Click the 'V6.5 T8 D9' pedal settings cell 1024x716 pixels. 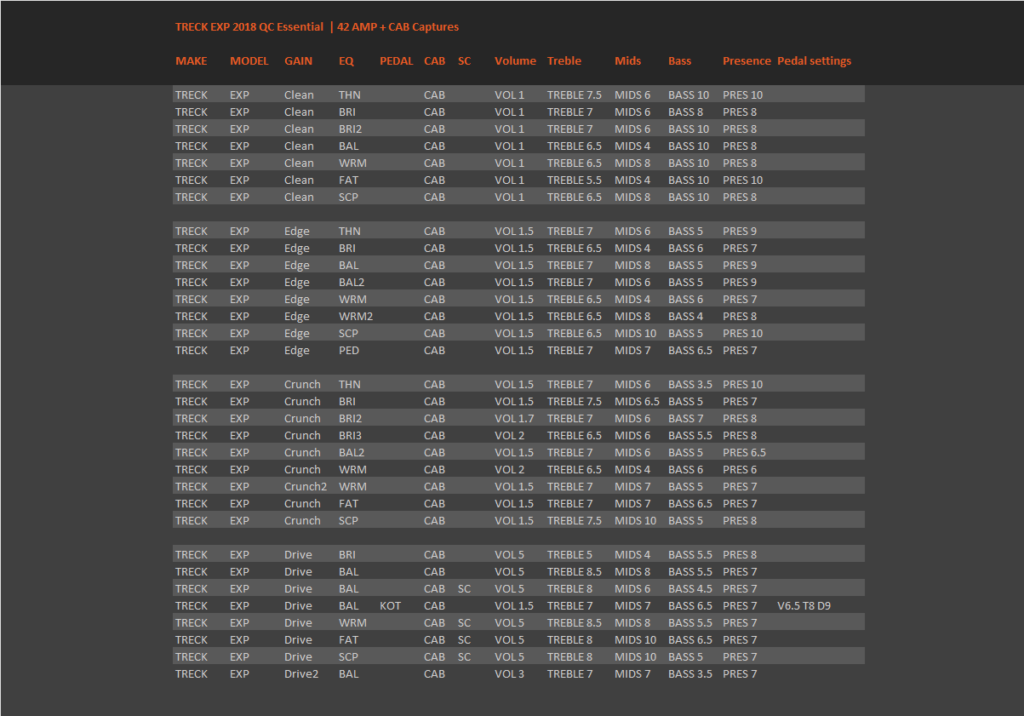click(x=803, y=606)
